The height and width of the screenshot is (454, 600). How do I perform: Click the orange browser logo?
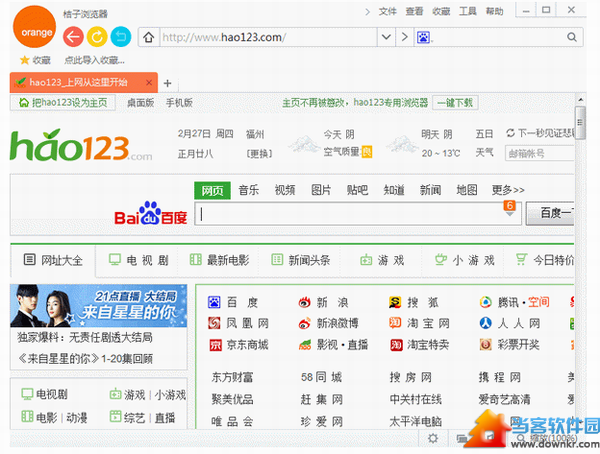[34, 26]
